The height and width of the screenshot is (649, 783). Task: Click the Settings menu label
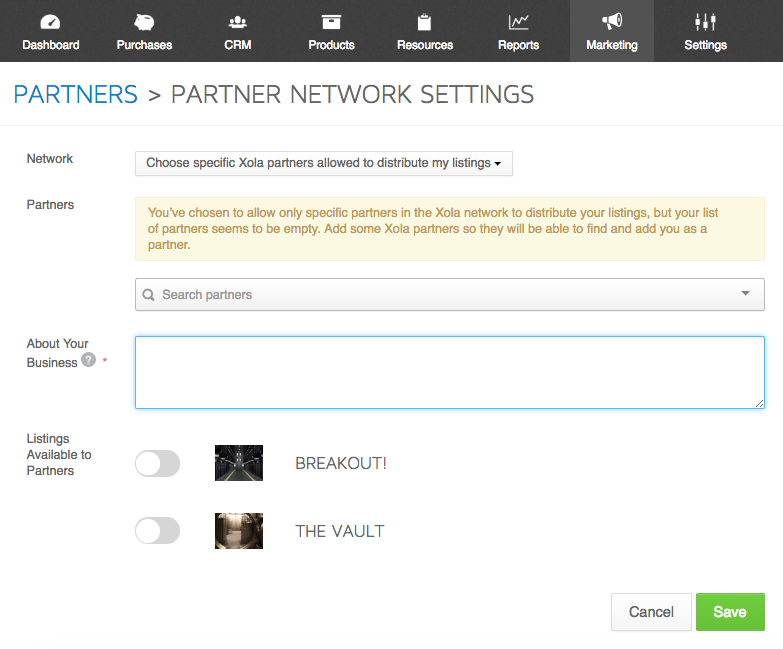tap(705, 45)
